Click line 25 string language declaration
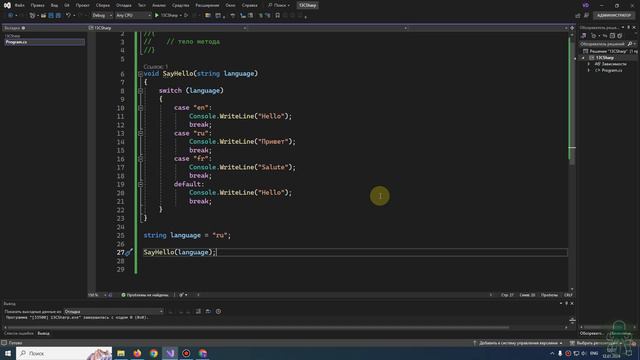 click(187, 236)
